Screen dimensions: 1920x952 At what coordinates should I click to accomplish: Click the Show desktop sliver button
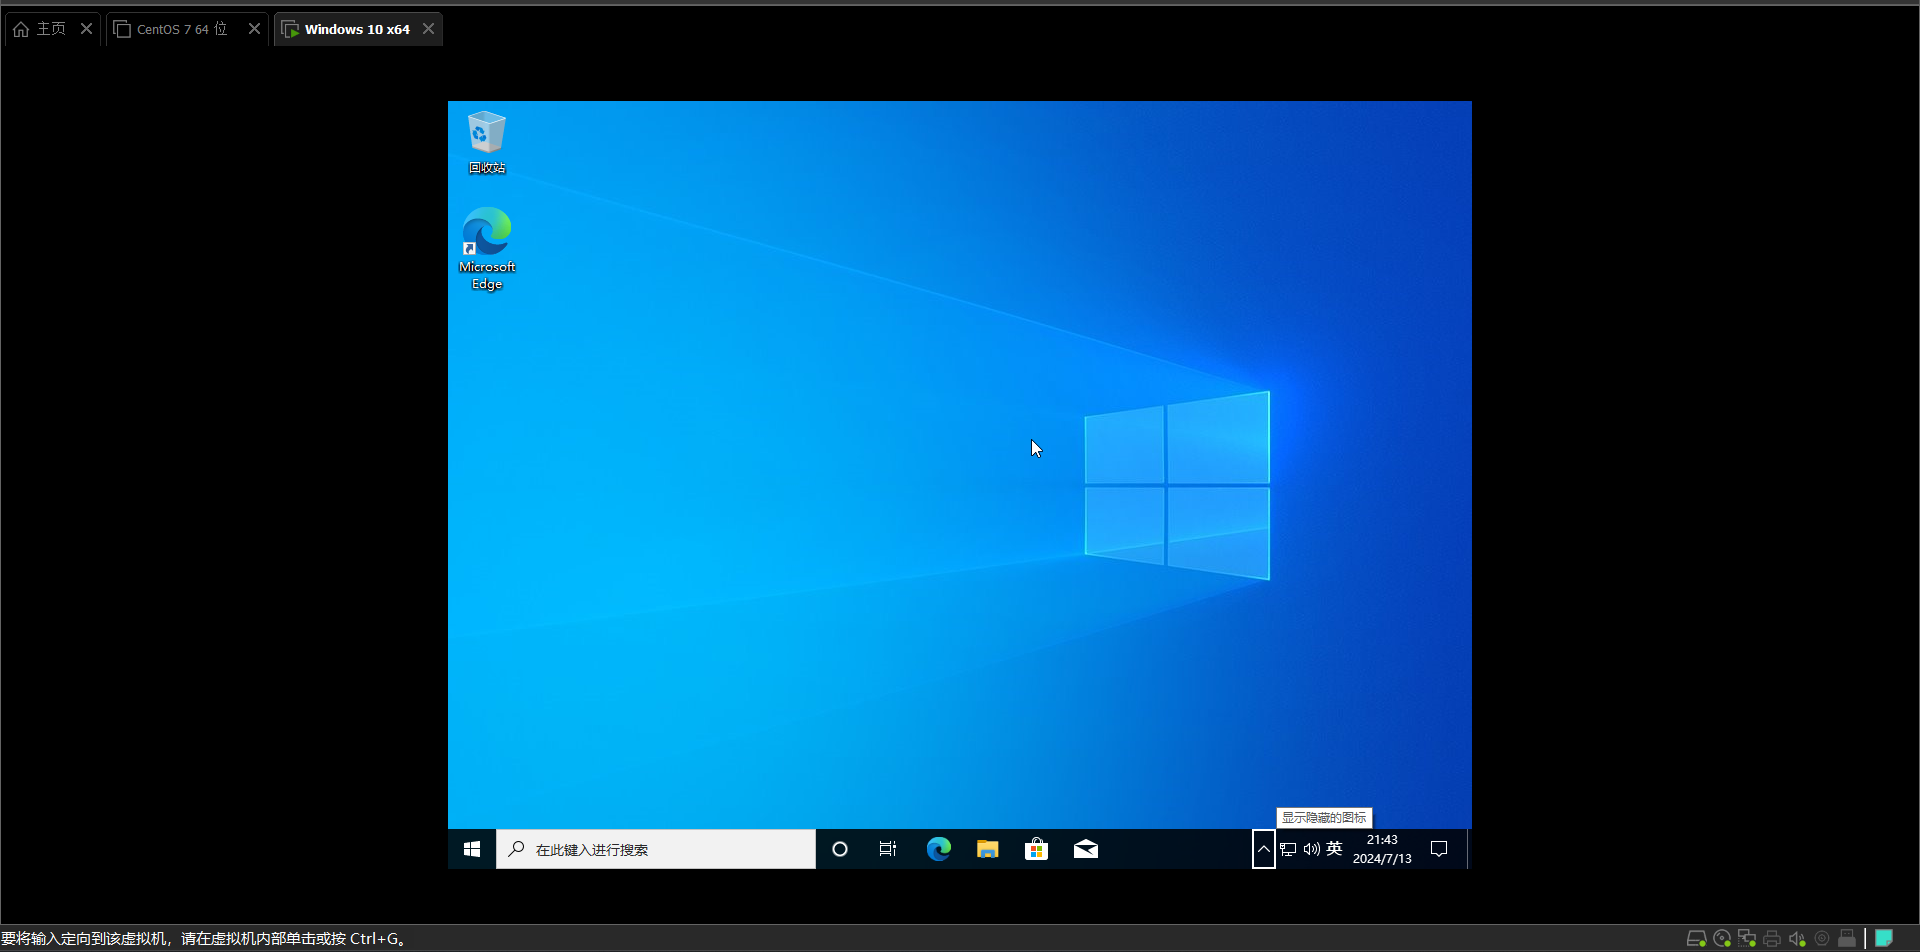(1468, 849)
